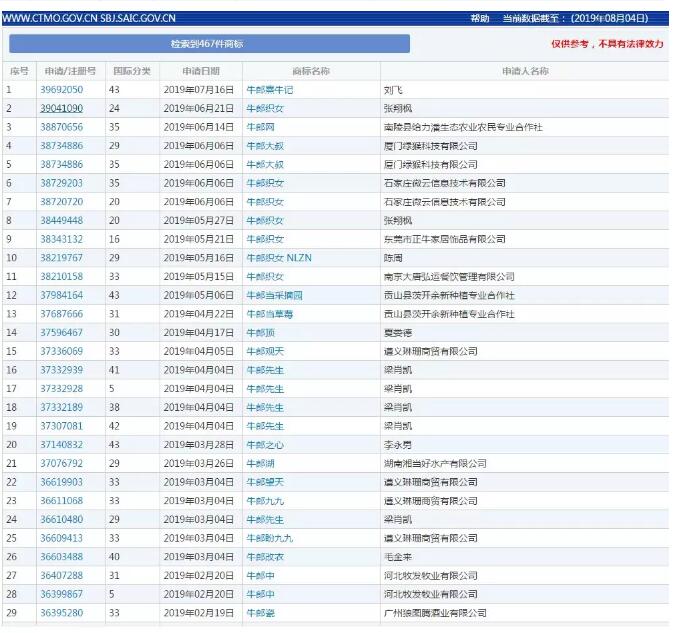Viewport: 675px width, 633px height.
Task: Select the date 2019年03月28日
Action: click(x=198, y=444)
